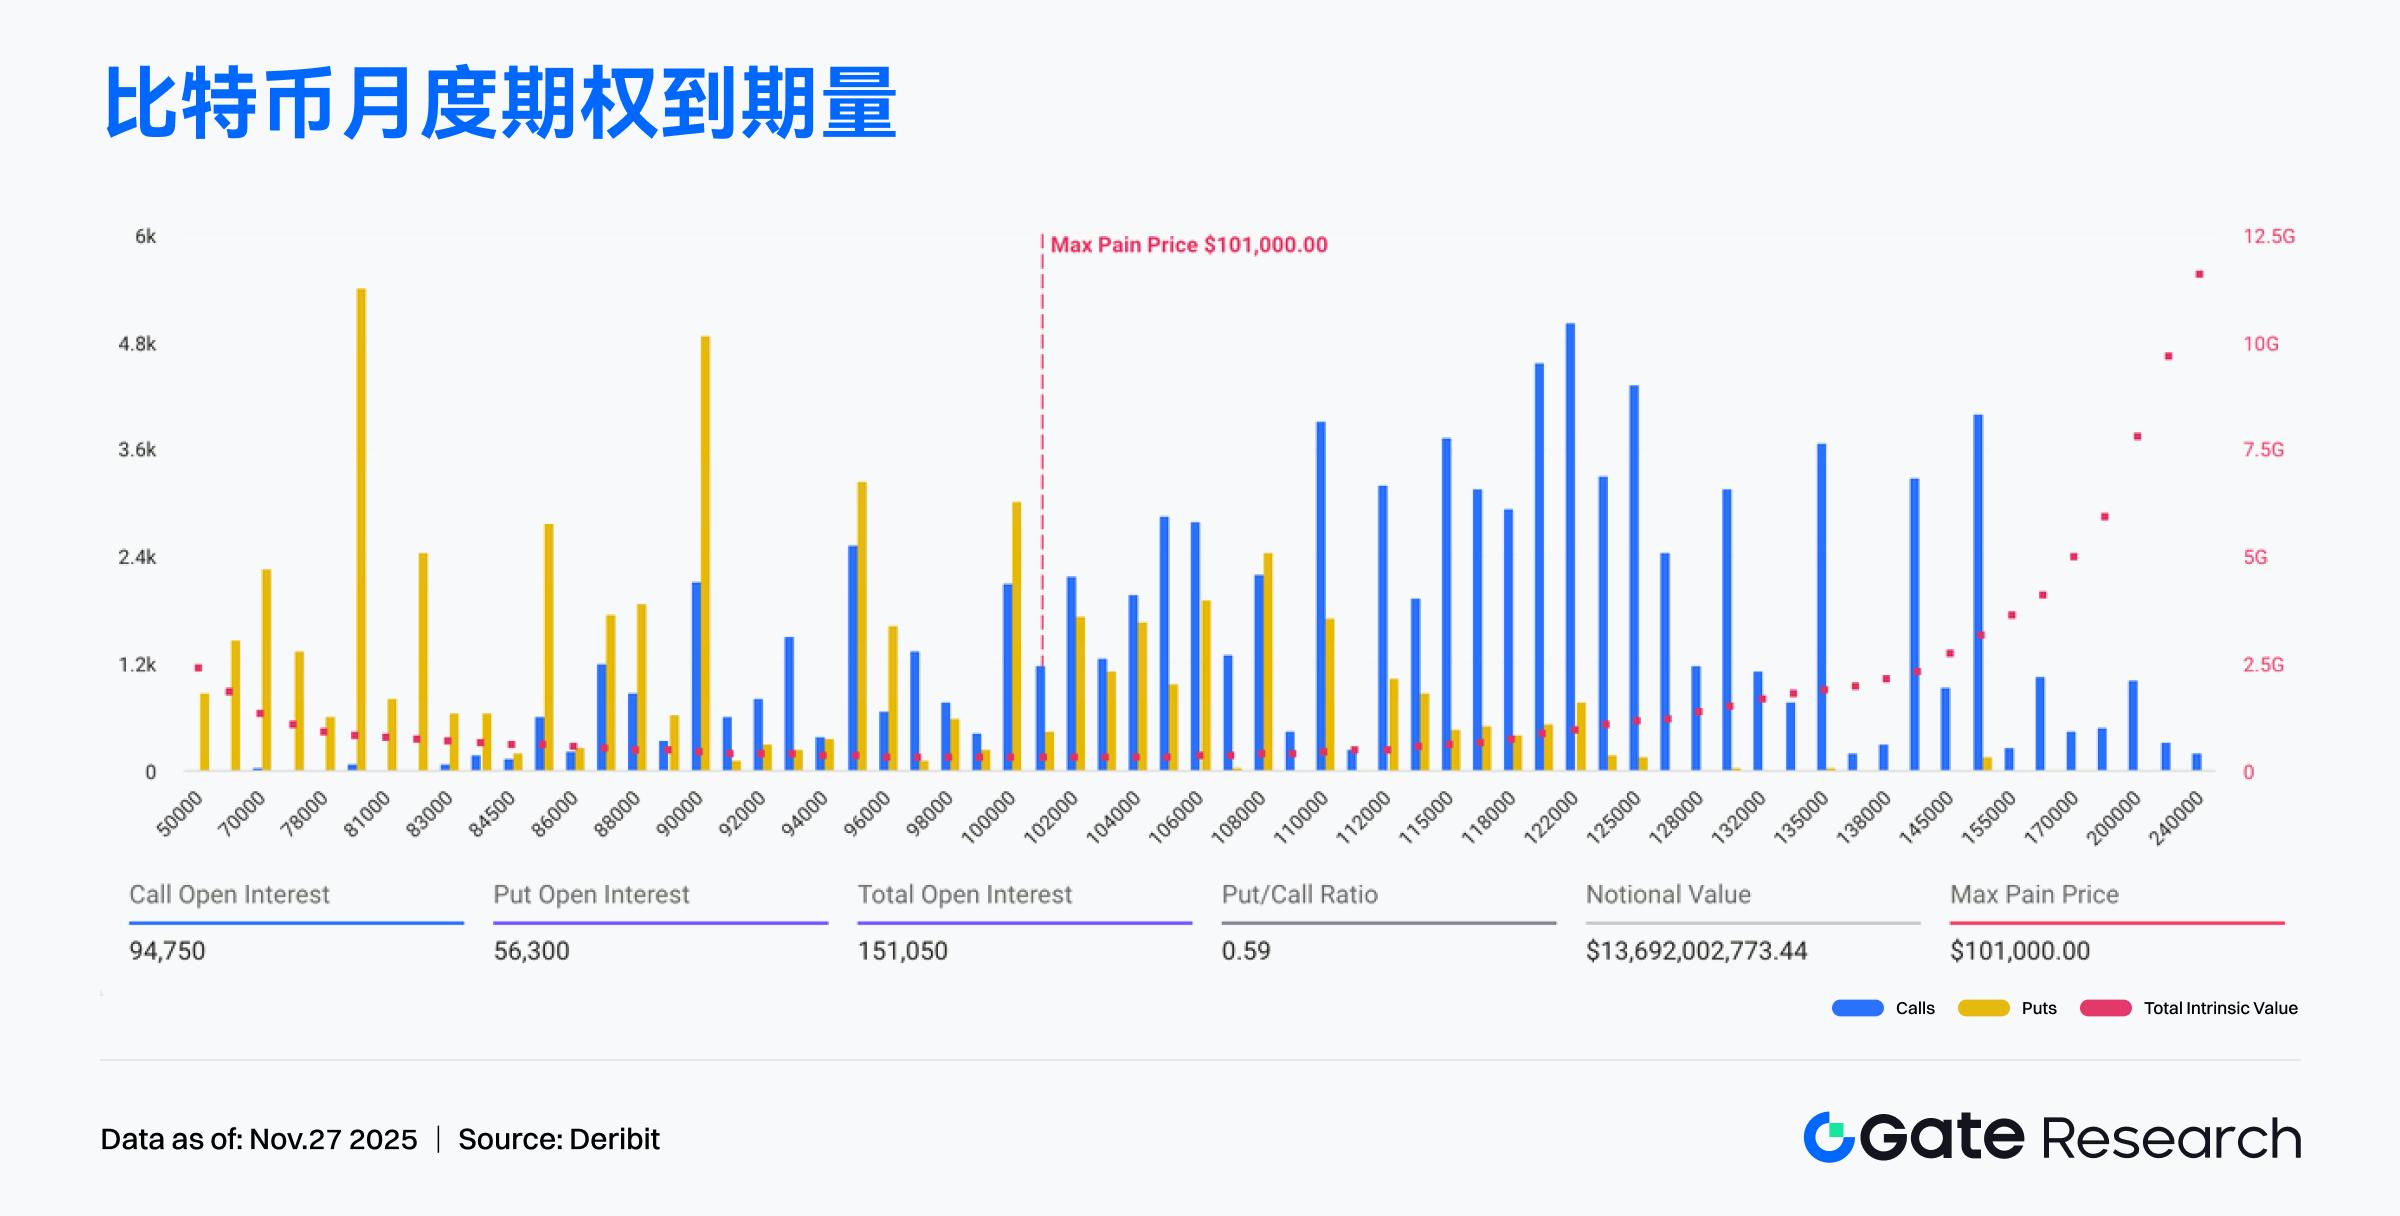The image size is (2400, 1216).
Task: Click the Gate logo icon
Action: click(x=1829, y=1137)
